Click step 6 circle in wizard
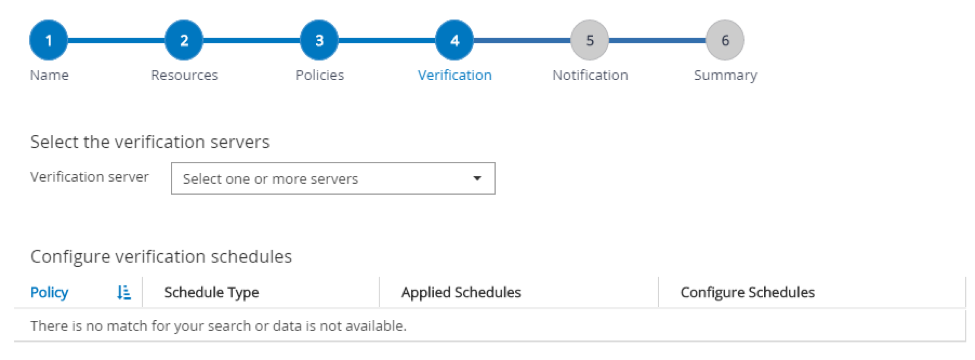Viewport: 975px width, 360px height. click(x=725, y=40)
